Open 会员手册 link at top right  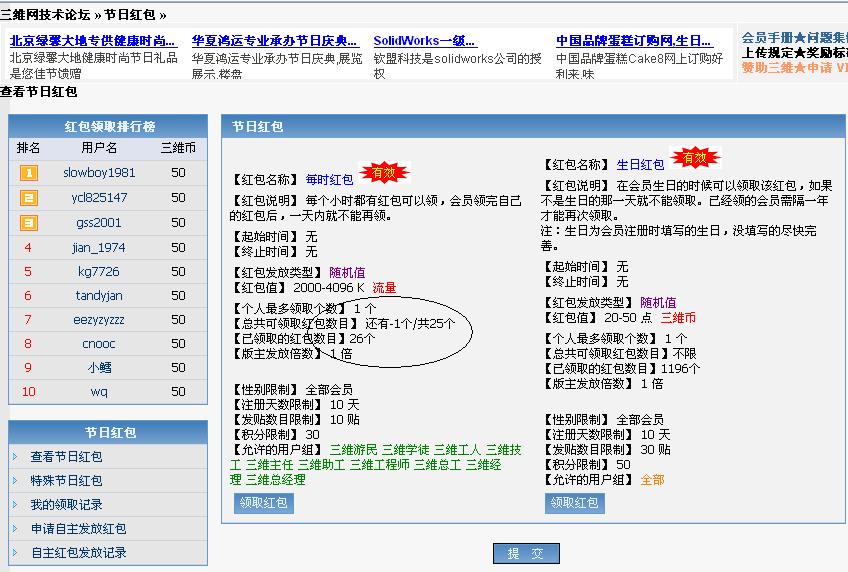[x=768, y=38]
